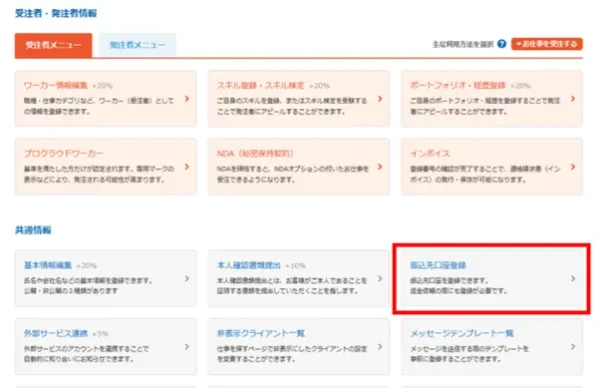Viewport: 600px width, 388px height.
Task: Open the 非表示クライアント一覧 link
Action: (261, 333)
